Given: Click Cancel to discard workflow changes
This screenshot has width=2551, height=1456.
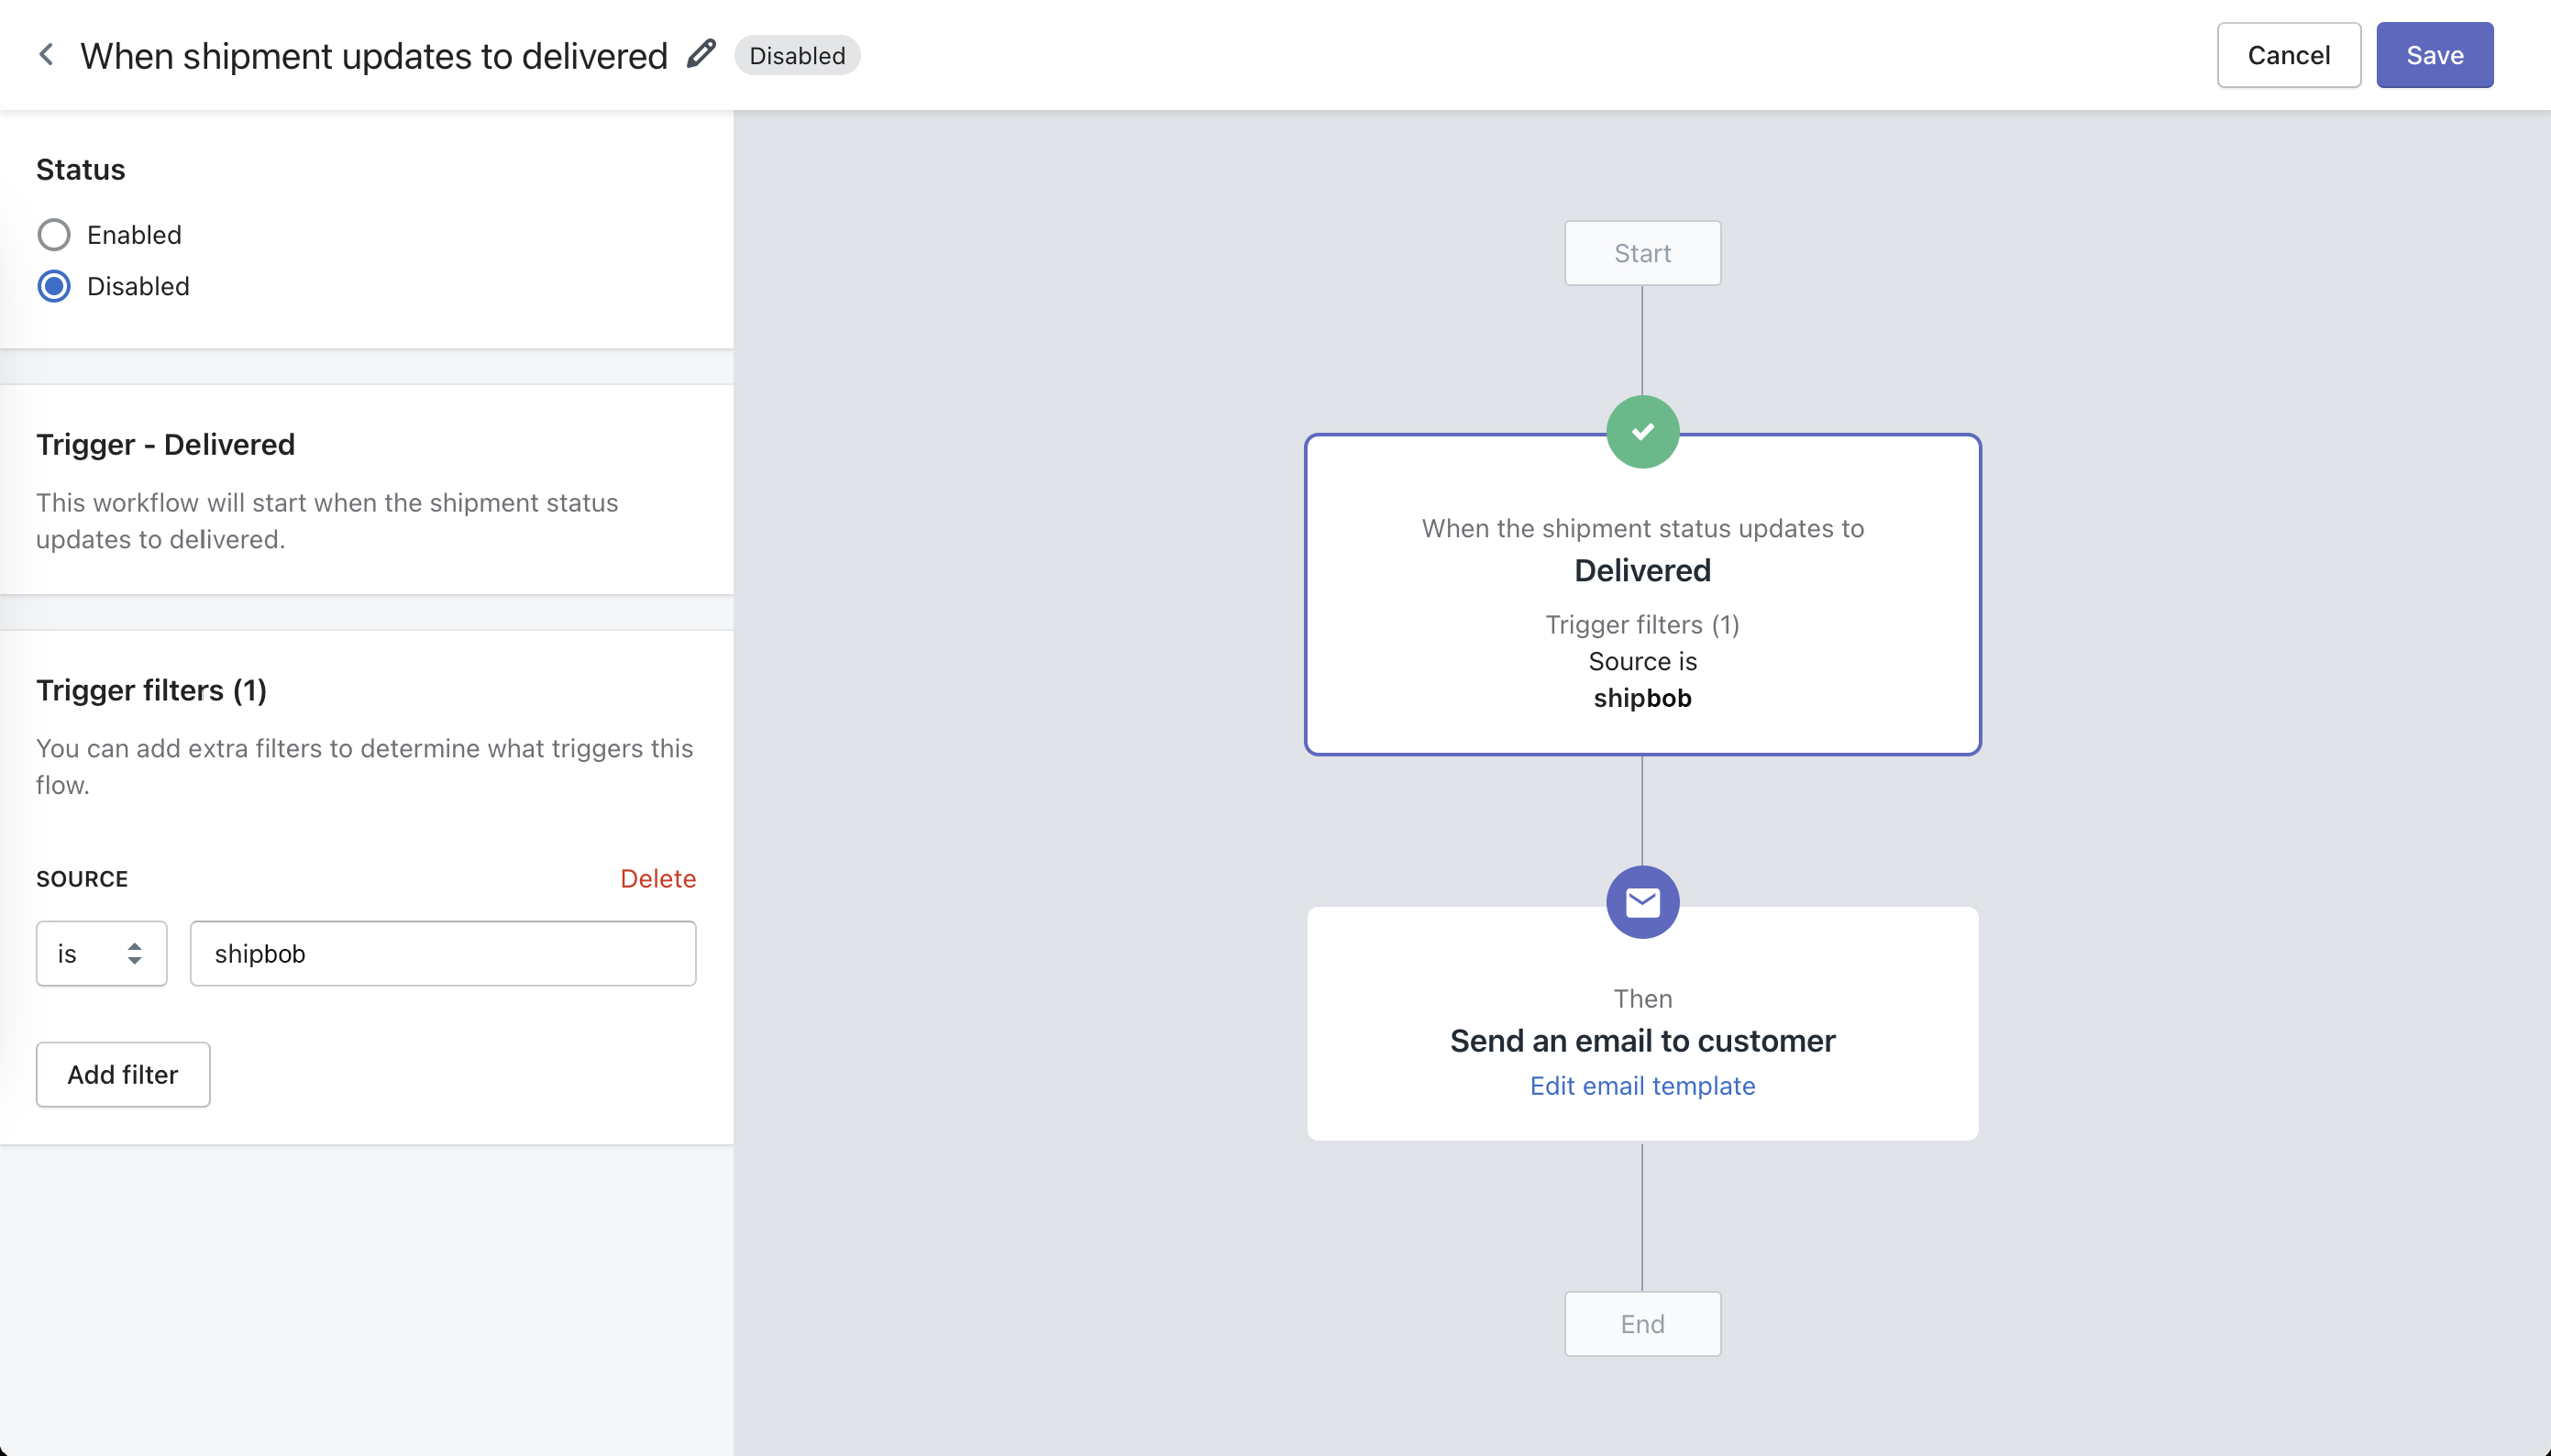Looking at the screenshot, I should pos(2288,54).
